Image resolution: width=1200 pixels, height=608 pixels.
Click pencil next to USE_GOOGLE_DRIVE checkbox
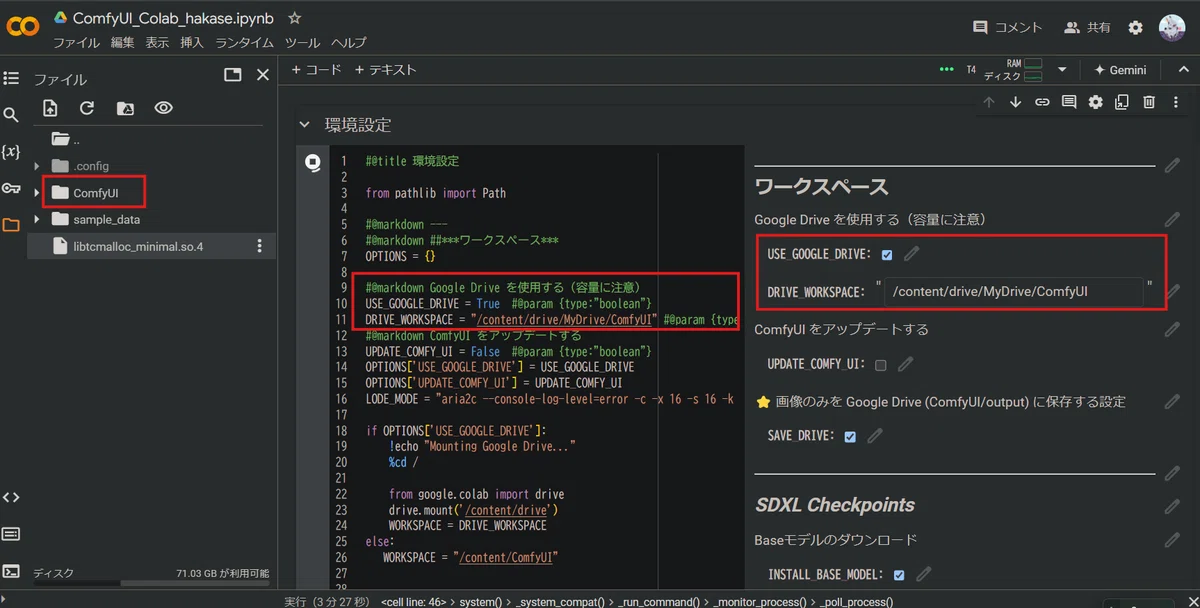click(912, 254)
